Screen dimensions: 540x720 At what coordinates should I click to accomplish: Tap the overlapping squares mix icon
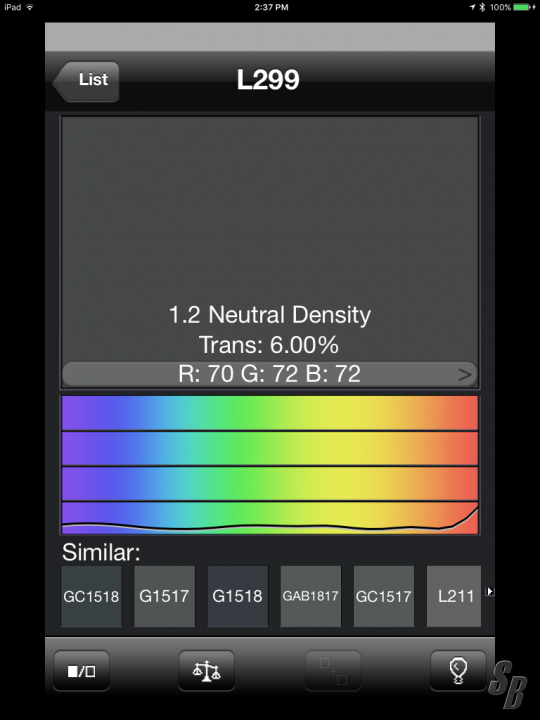333,671
